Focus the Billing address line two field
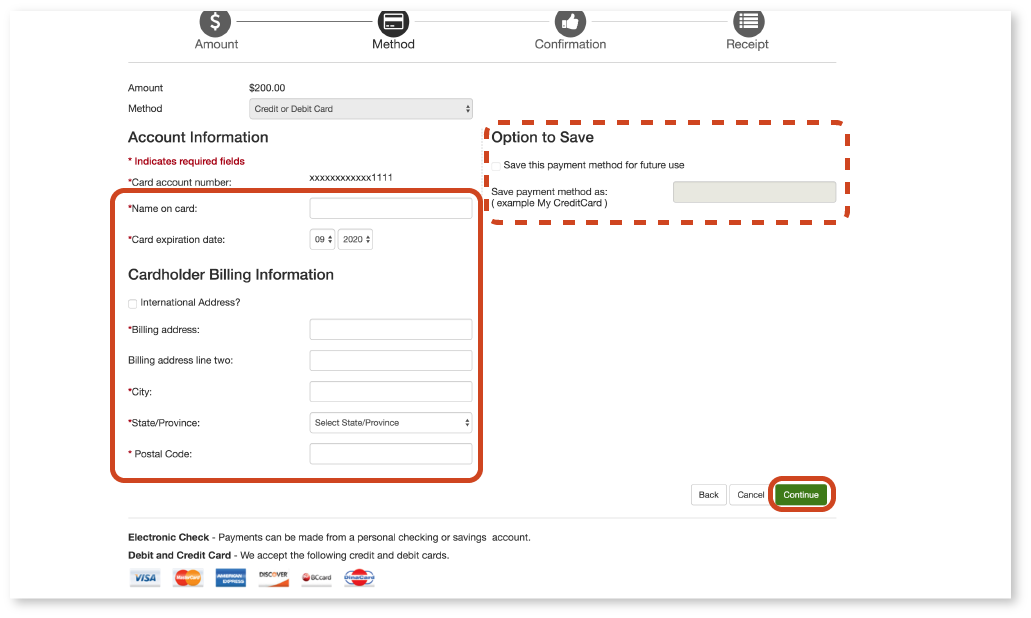1031x618 pixels. click(x=391, y=360)
